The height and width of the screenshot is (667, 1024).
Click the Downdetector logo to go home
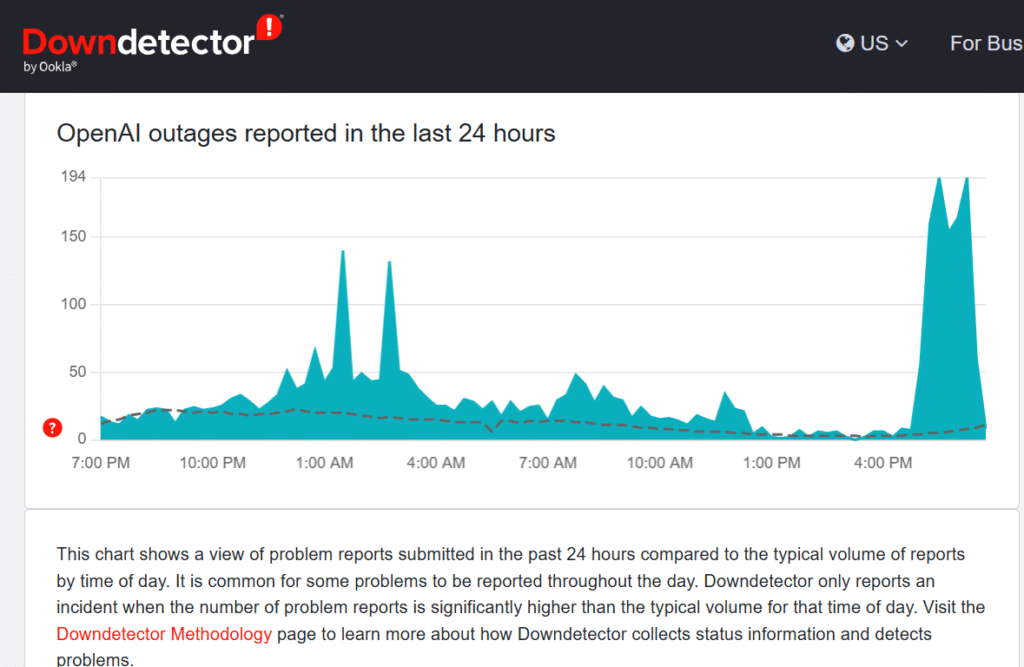click(x=140, y=38)
